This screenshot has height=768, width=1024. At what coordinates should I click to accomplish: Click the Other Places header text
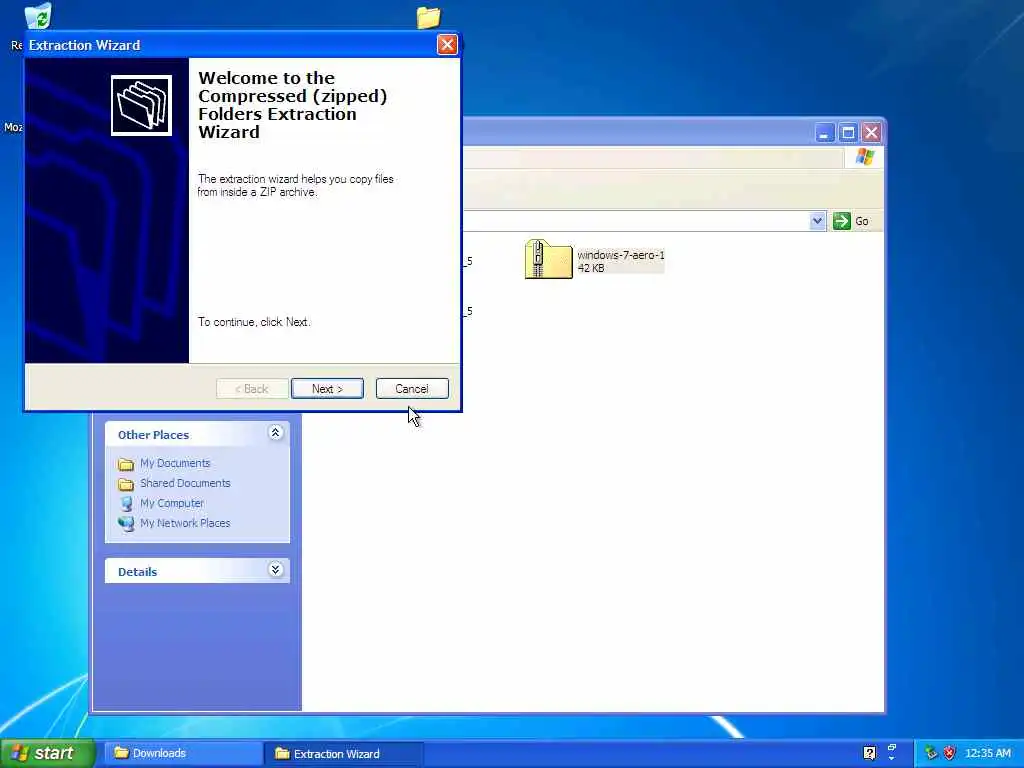[x=153, y=435]
